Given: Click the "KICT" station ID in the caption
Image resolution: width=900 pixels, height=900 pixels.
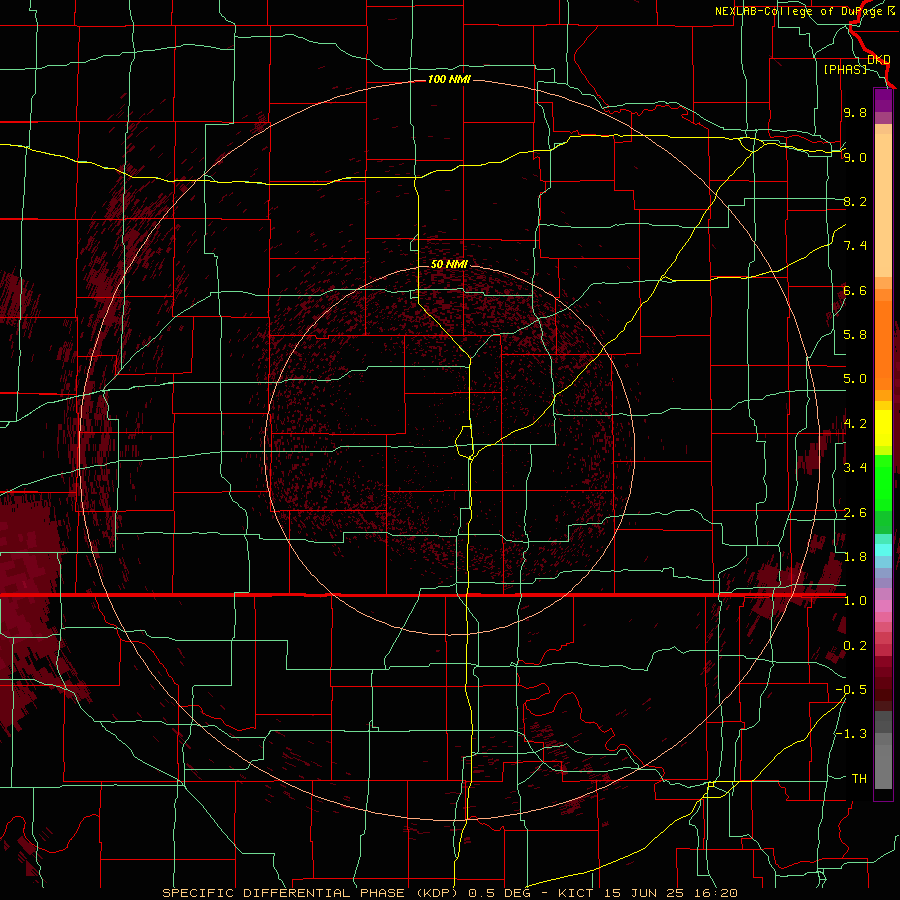Looking at the screenshot, I should coord(577,893).
